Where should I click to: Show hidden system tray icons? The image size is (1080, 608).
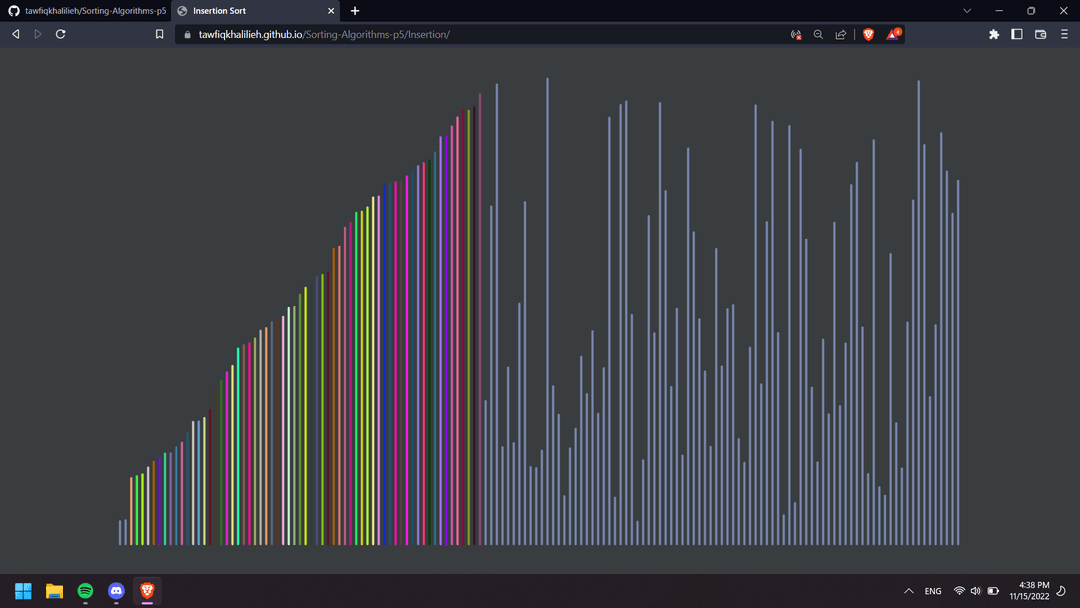908,591
